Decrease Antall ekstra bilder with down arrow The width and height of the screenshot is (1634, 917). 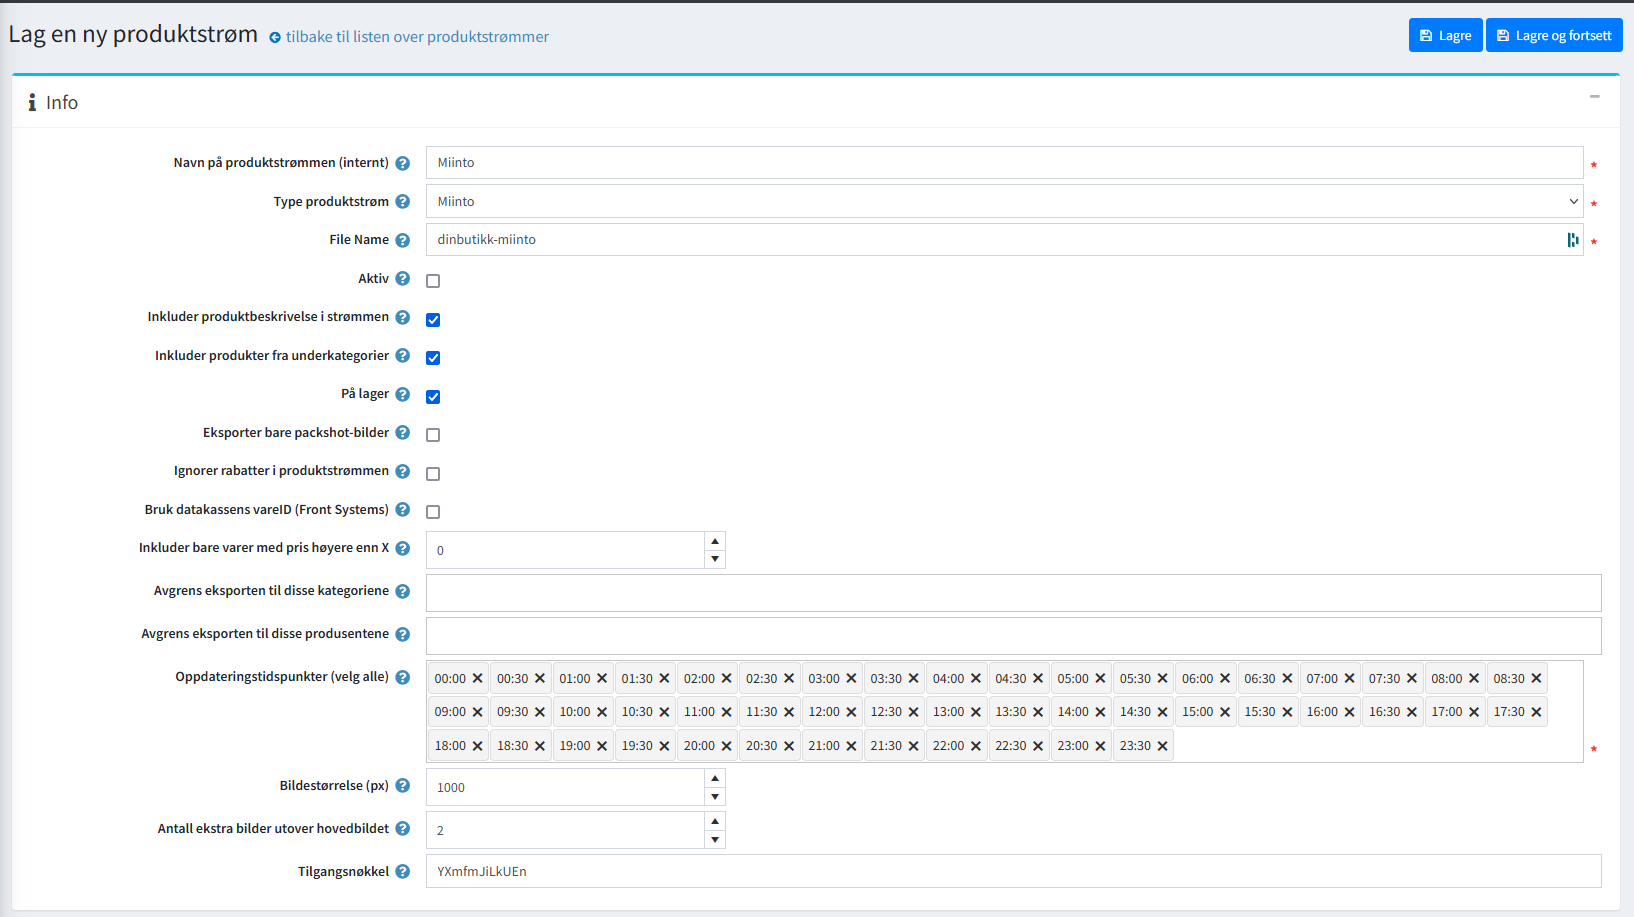click(x=714, y=840)
